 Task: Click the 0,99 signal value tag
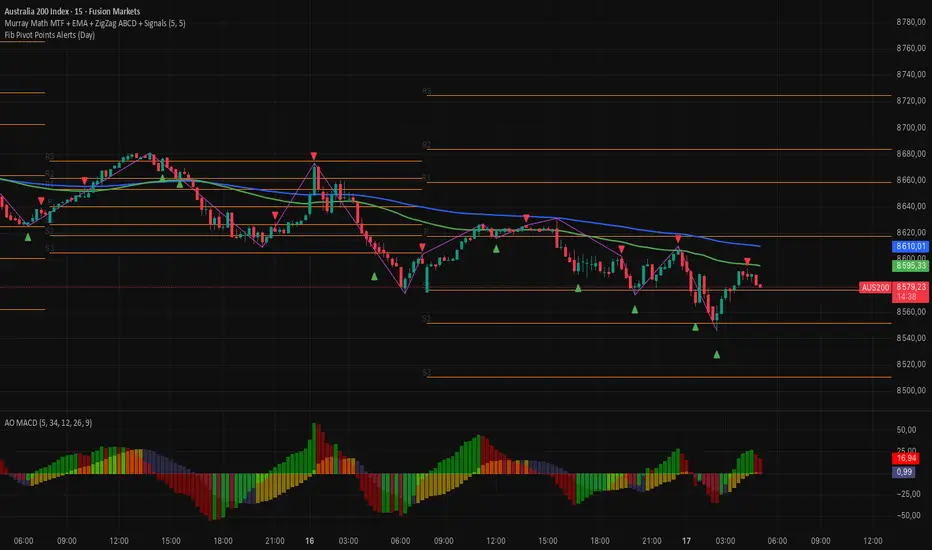point(904,472)
